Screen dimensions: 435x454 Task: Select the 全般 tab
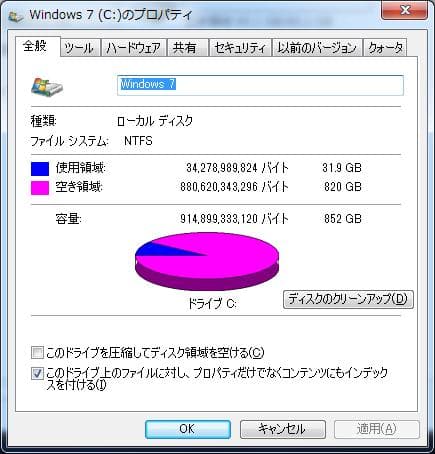point(35,46)
